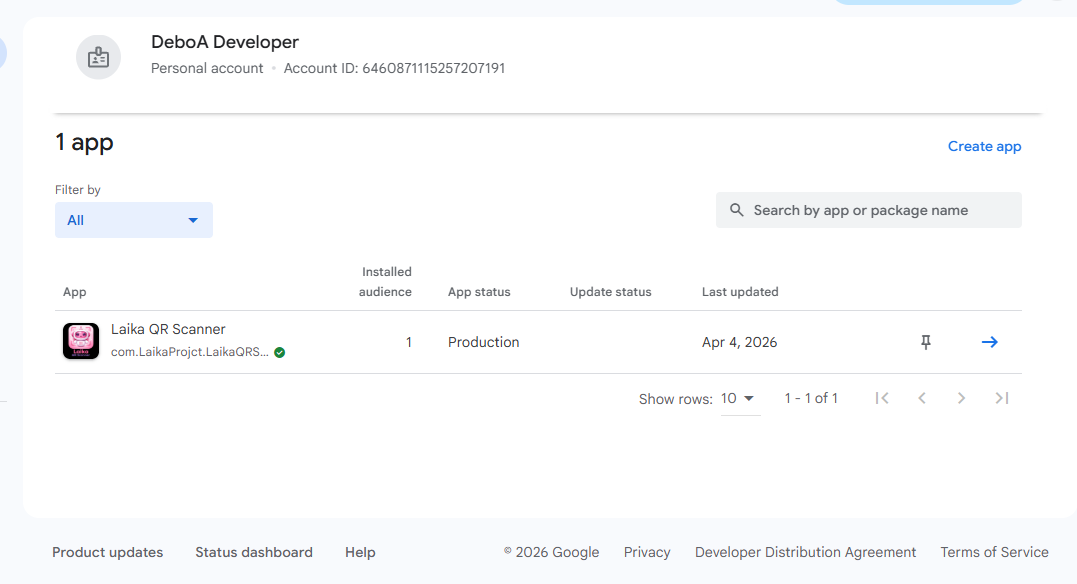Open the Privacy footer link

[647, 552]
